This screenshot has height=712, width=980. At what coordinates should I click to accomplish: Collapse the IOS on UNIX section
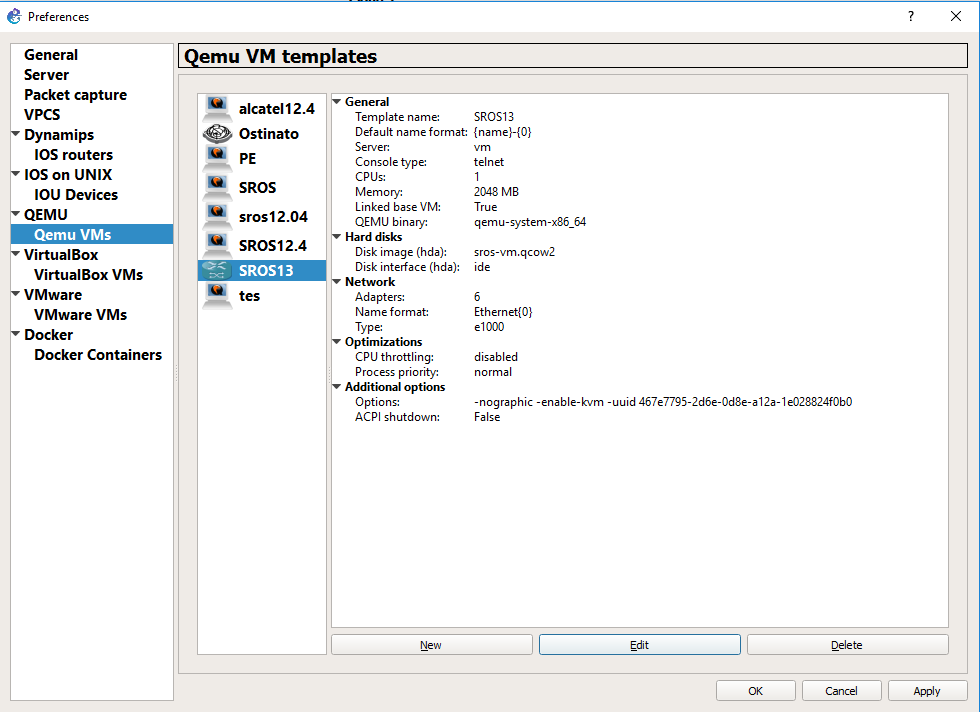(x=16, y=174)
